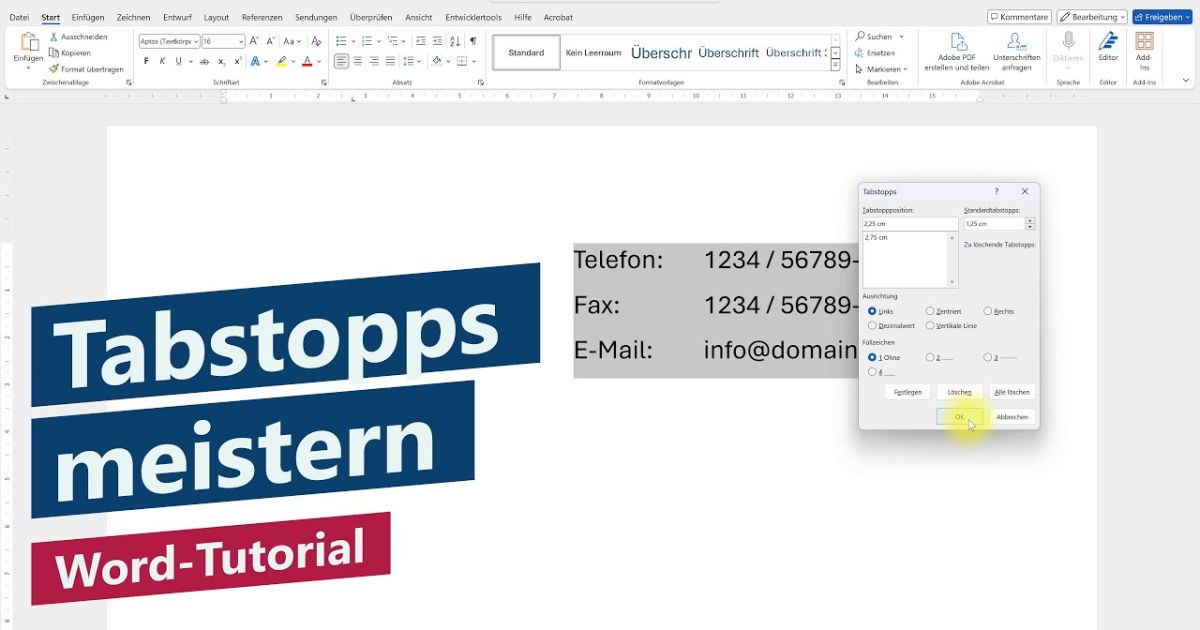Toggle underline formatting
1200x630 pixels.
177,60
